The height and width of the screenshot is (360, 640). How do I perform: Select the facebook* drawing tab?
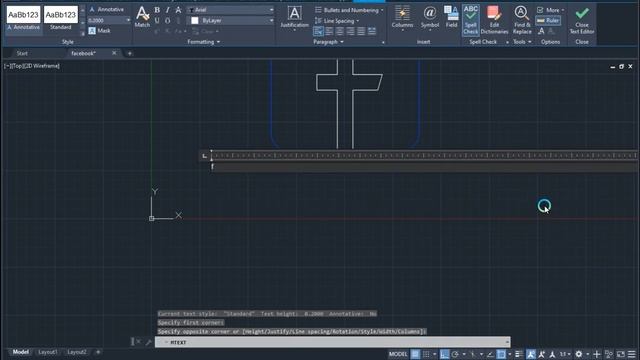tap(83, 53)
